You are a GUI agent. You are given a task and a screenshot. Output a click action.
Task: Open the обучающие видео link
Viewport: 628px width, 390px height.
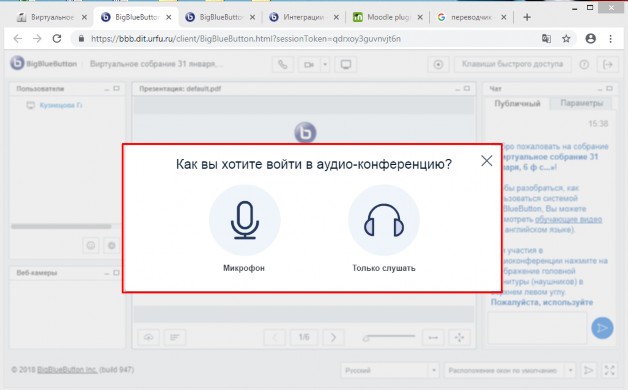click(x=568, y=219)
